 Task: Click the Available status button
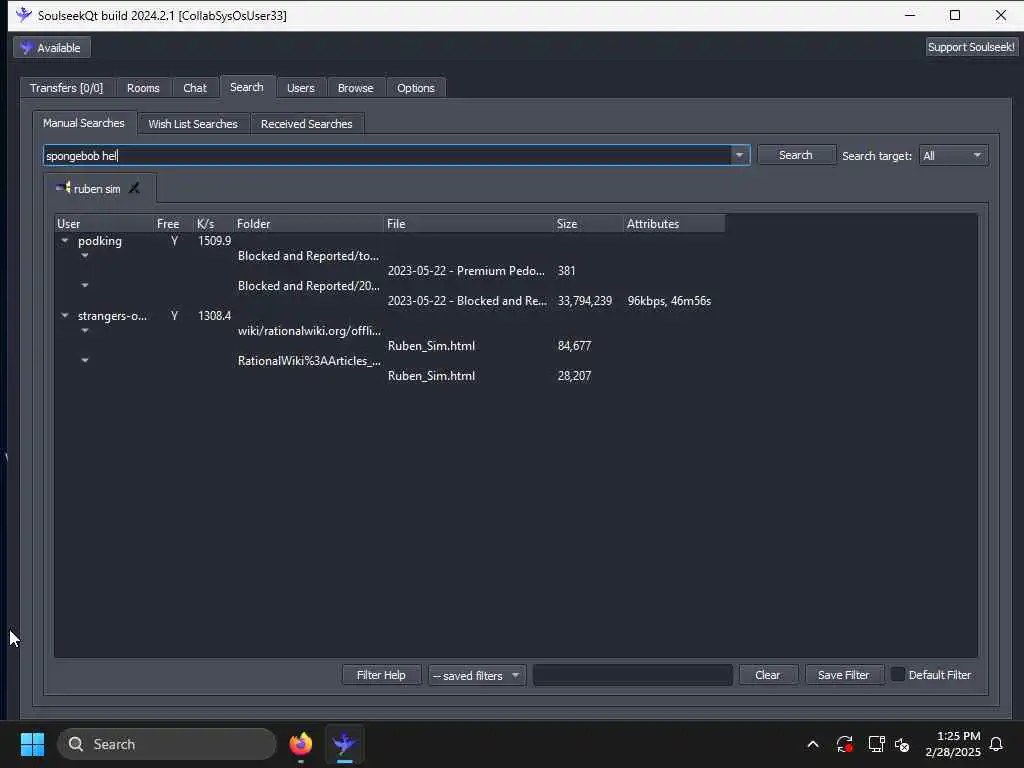[52, 48]
